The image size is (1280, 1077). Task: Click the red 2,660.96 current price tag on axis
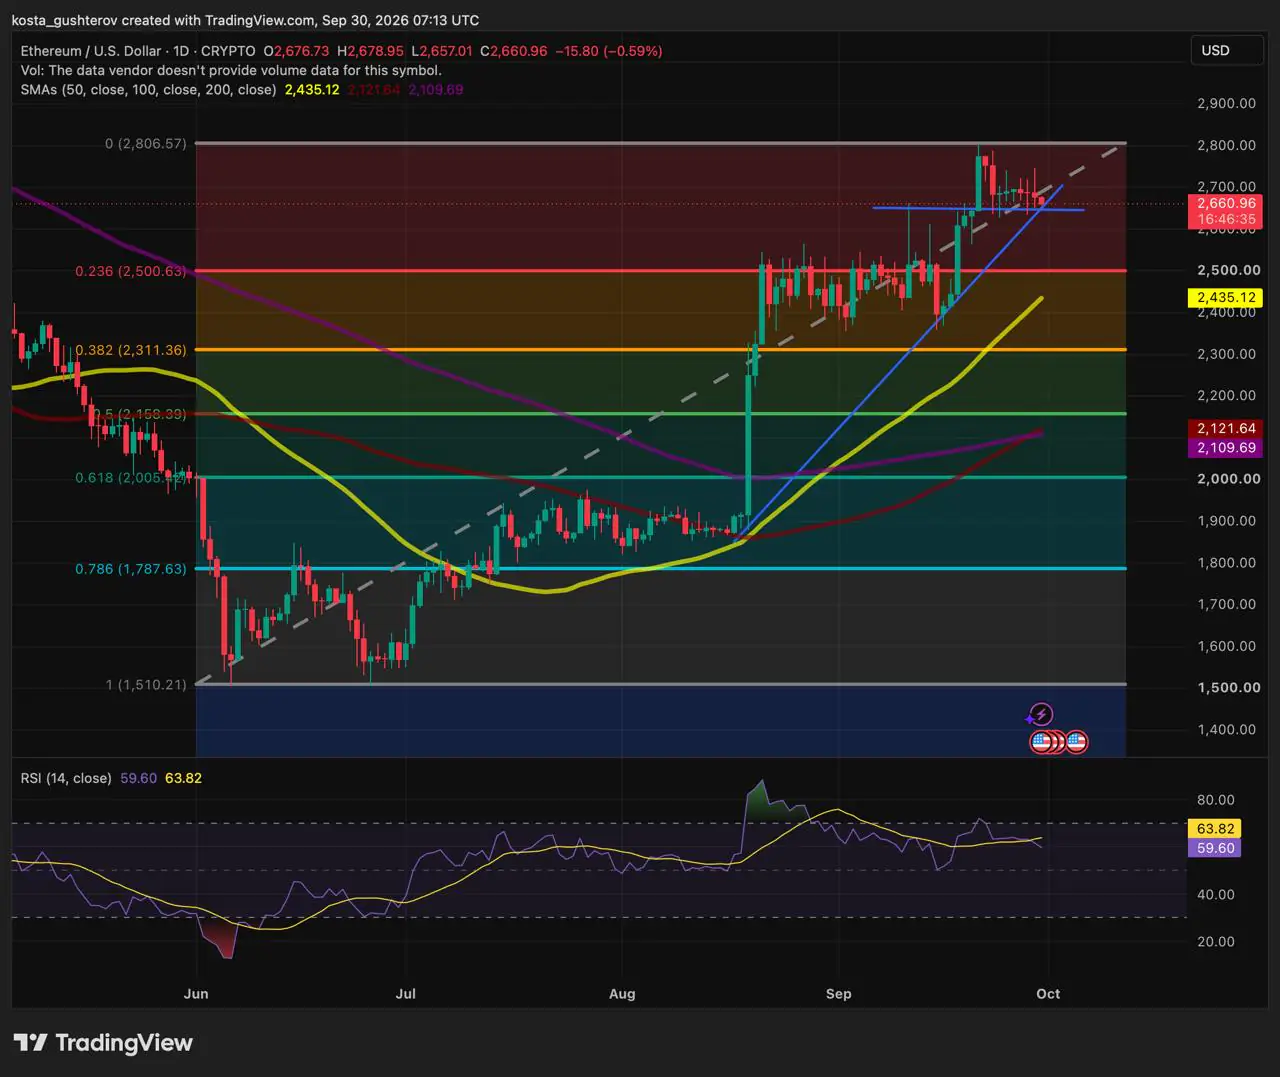(1227, 203)
